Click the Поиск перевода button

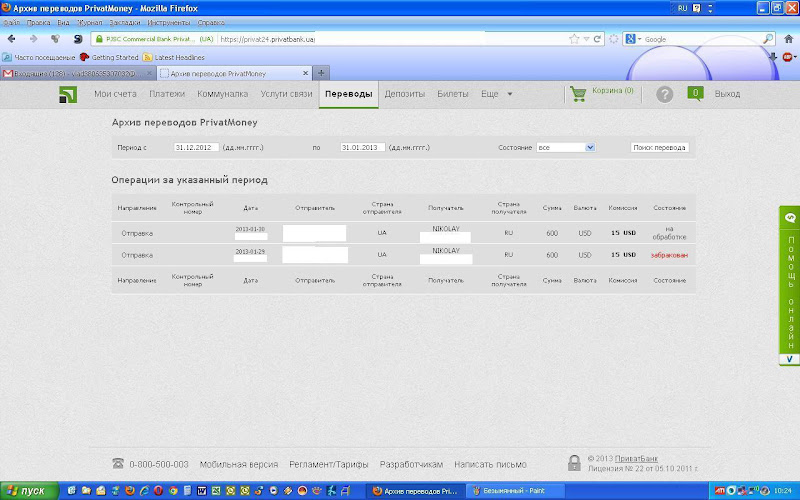[660, 147]
